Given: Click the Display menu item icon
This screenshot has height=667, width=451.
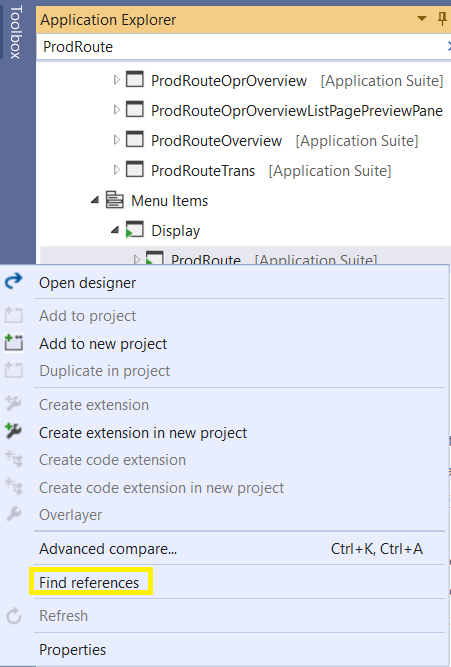Looking at the screenshot, I should 134,230.
